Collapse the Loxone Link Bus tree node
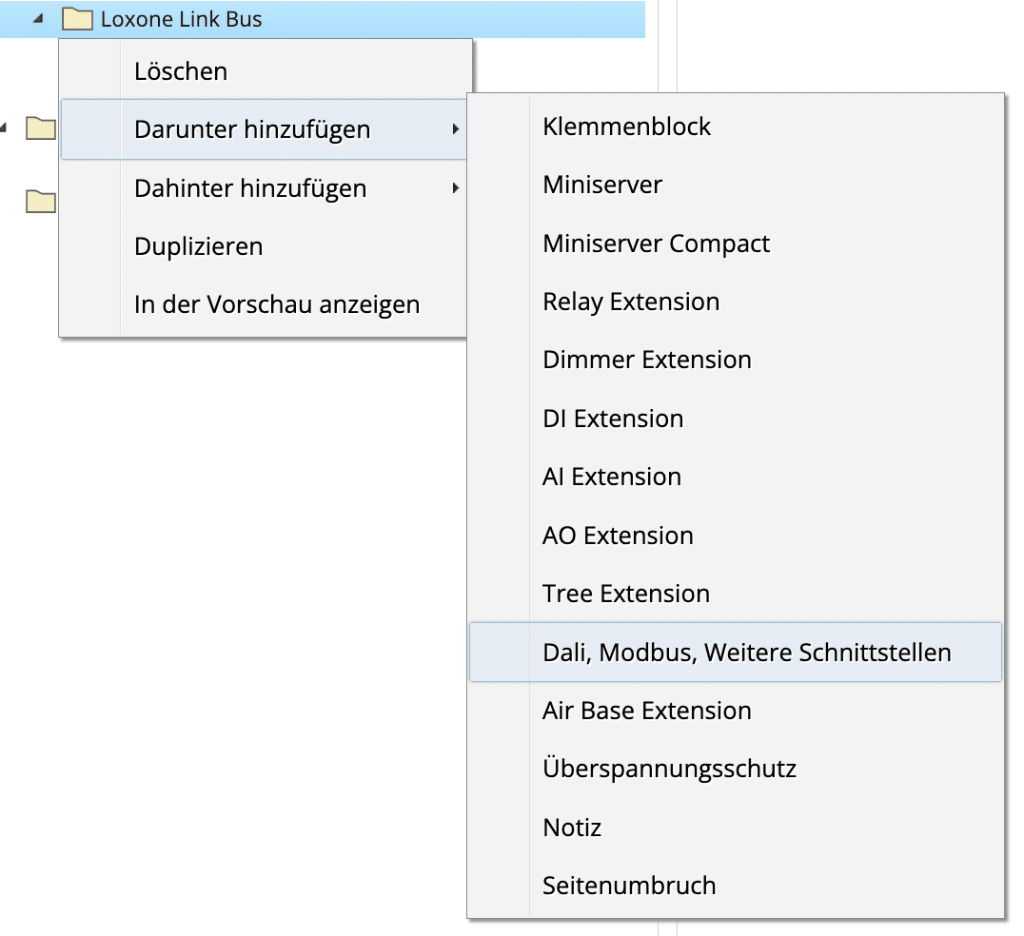The width and height of the screenshot is (1024, 936). click(x=39, y=19)
